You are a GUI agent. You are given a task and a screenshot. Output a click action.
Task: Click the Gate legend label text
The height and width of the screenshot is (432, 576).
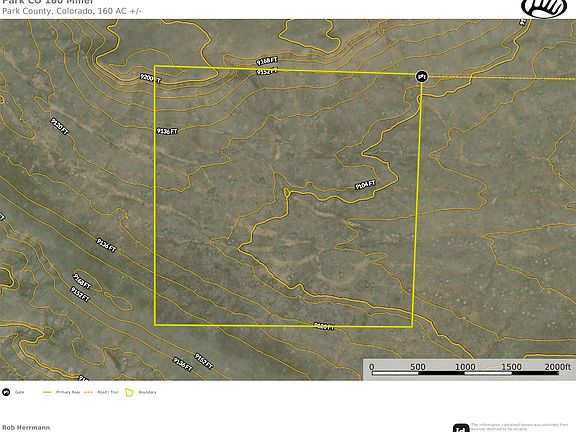pyautogui.click(x=19, y=392)
